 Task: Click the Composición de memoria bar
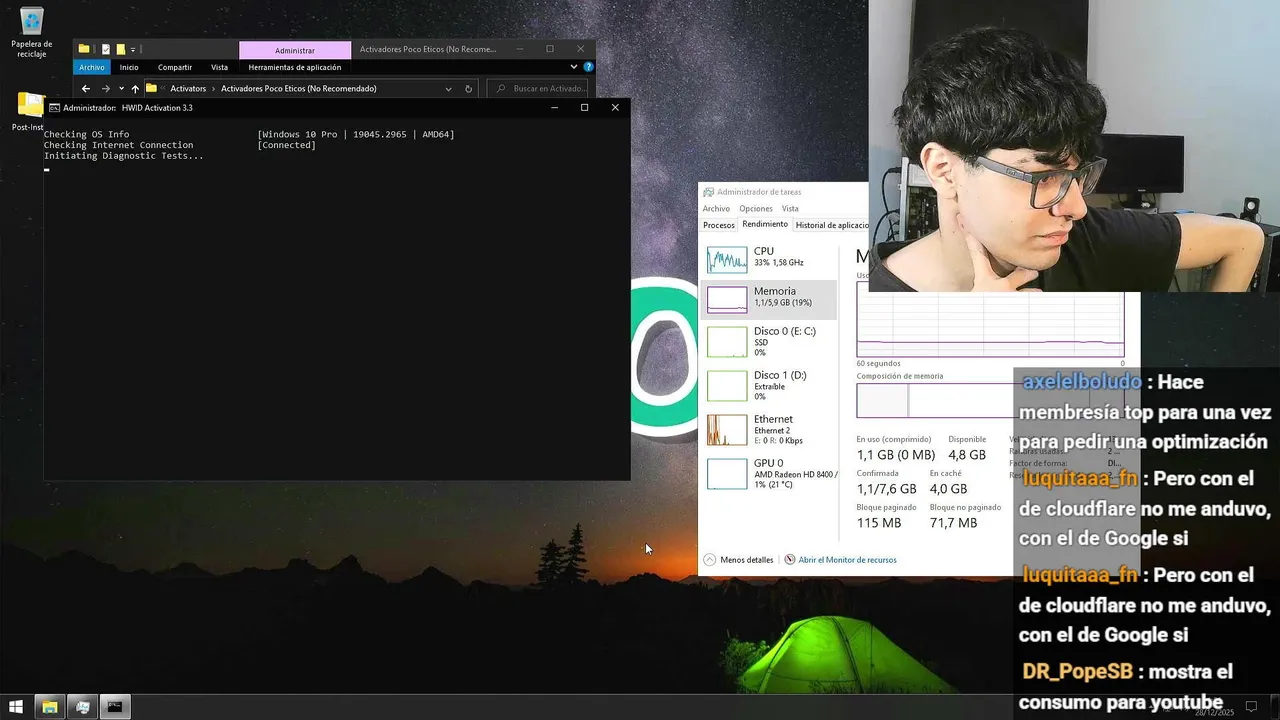pyautogui.click(x=935, y=400)
